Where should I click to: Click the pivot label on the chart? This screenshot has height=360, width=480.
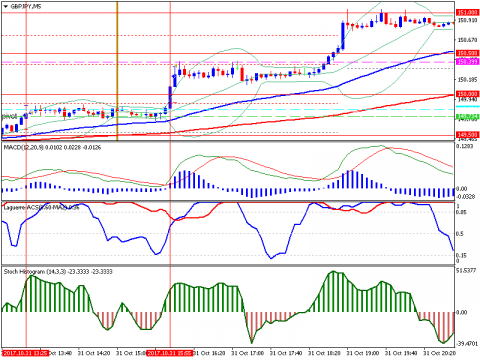[9, 117]
